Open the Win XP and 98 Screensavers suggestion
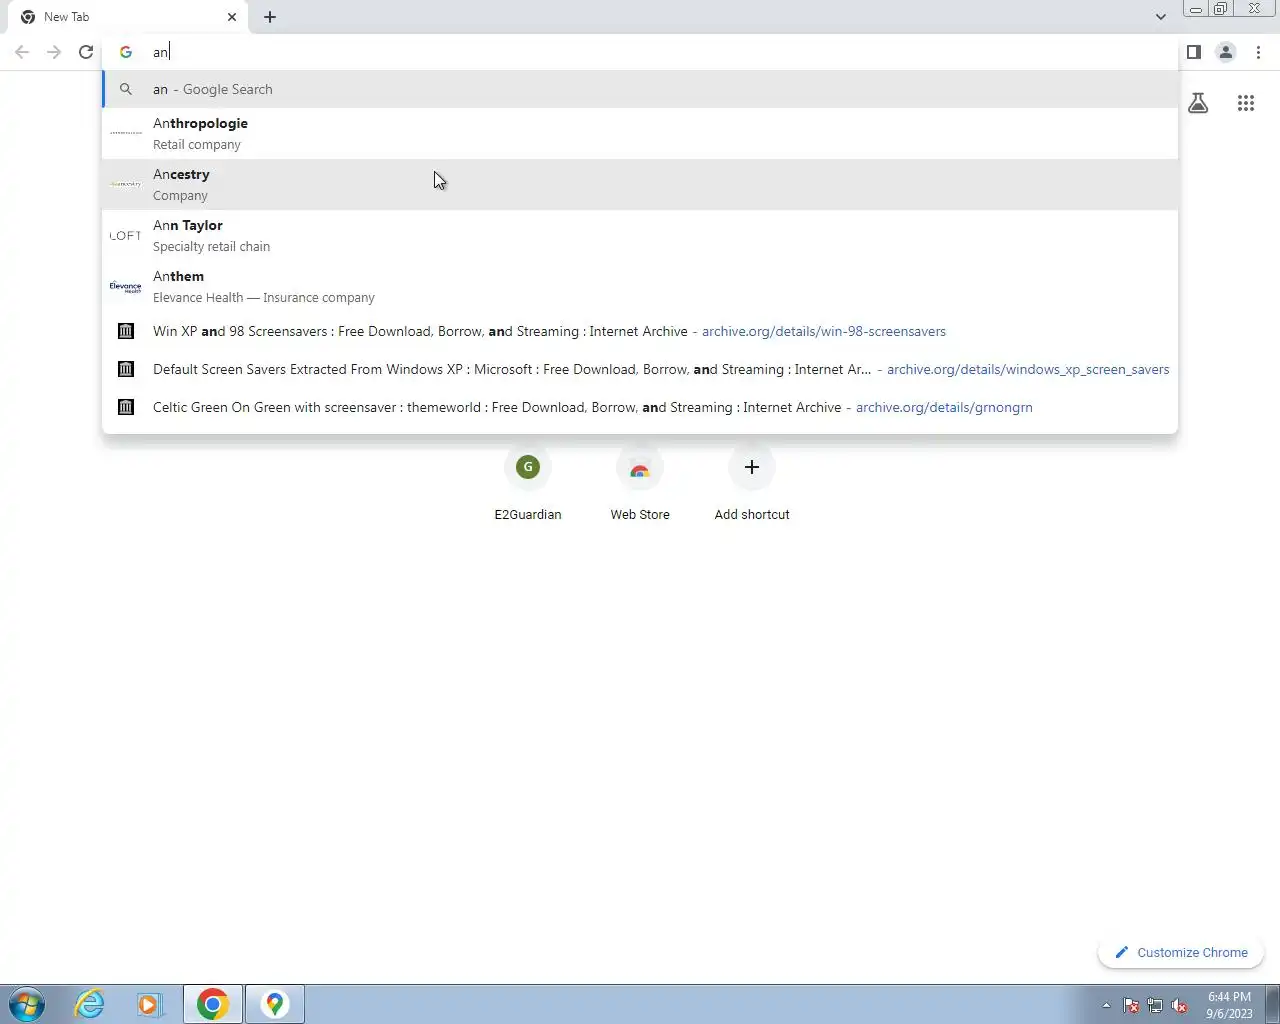The width and height of the screenshot is (1280, 1024). pos(640,331)
